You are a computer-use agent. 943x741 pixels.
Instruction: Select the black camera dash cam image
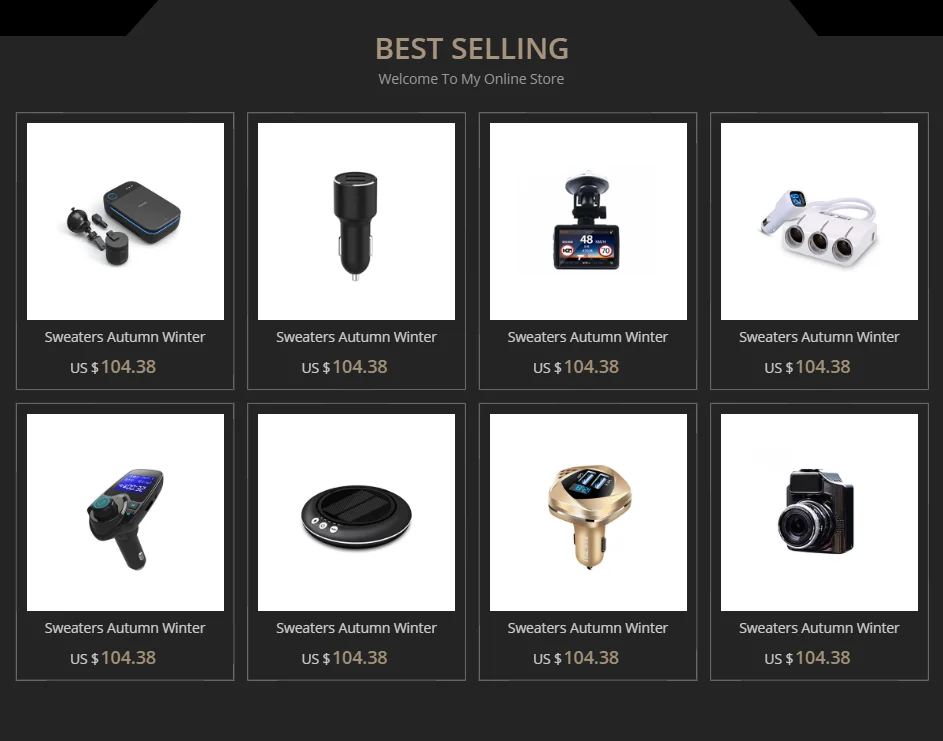pyautogui.click(x=819, y=512)
